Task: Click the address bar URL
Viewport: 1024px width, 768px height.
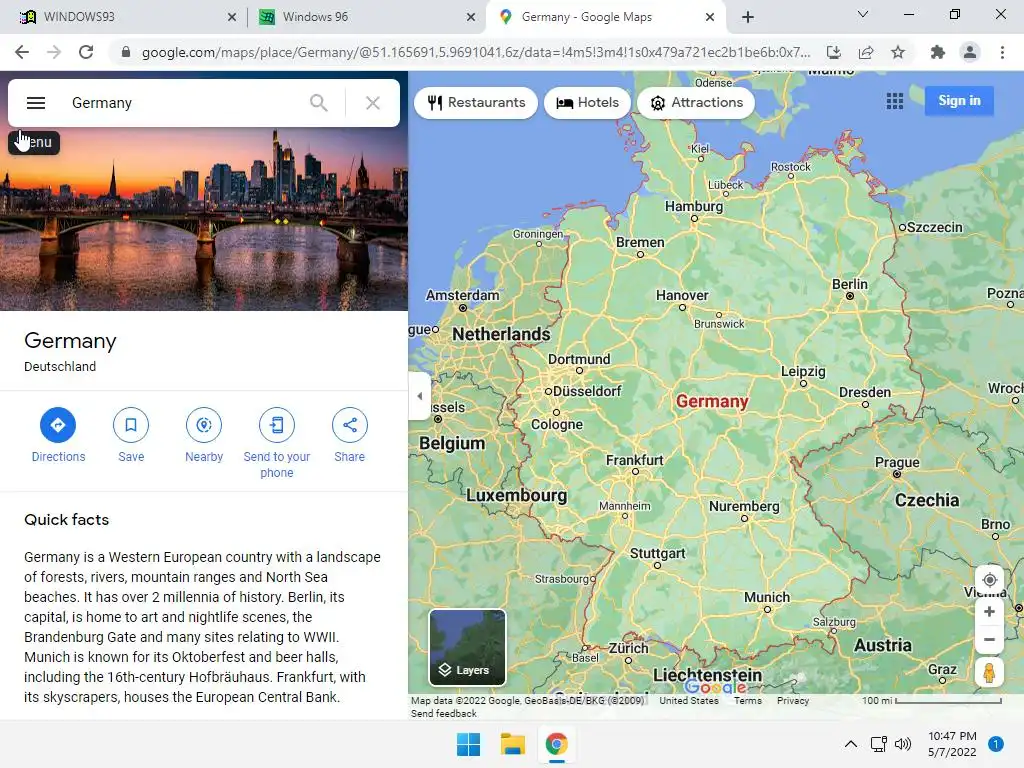Action: point(475,52)
